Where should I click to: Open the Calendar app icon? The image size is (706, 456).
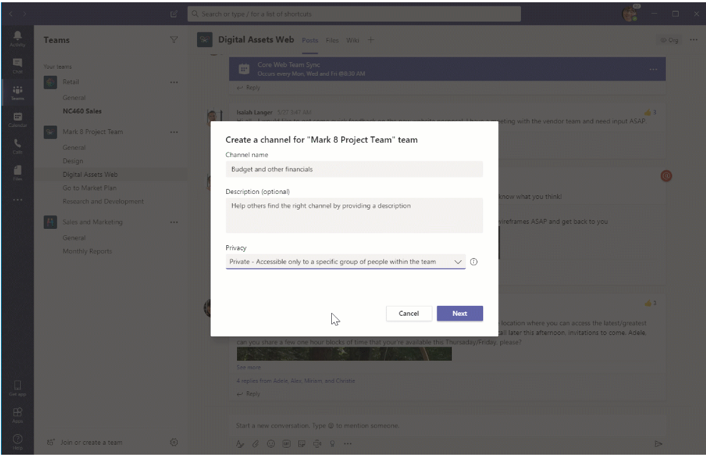[x=17, y=119]
